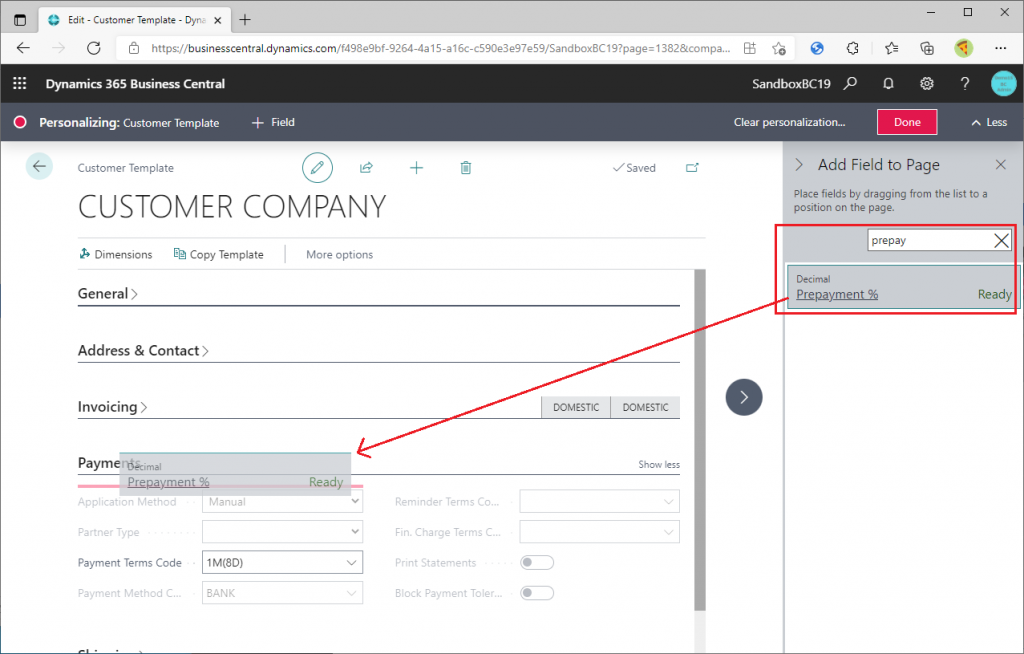
Task: Click Clear personalization...
Action: 789,122
